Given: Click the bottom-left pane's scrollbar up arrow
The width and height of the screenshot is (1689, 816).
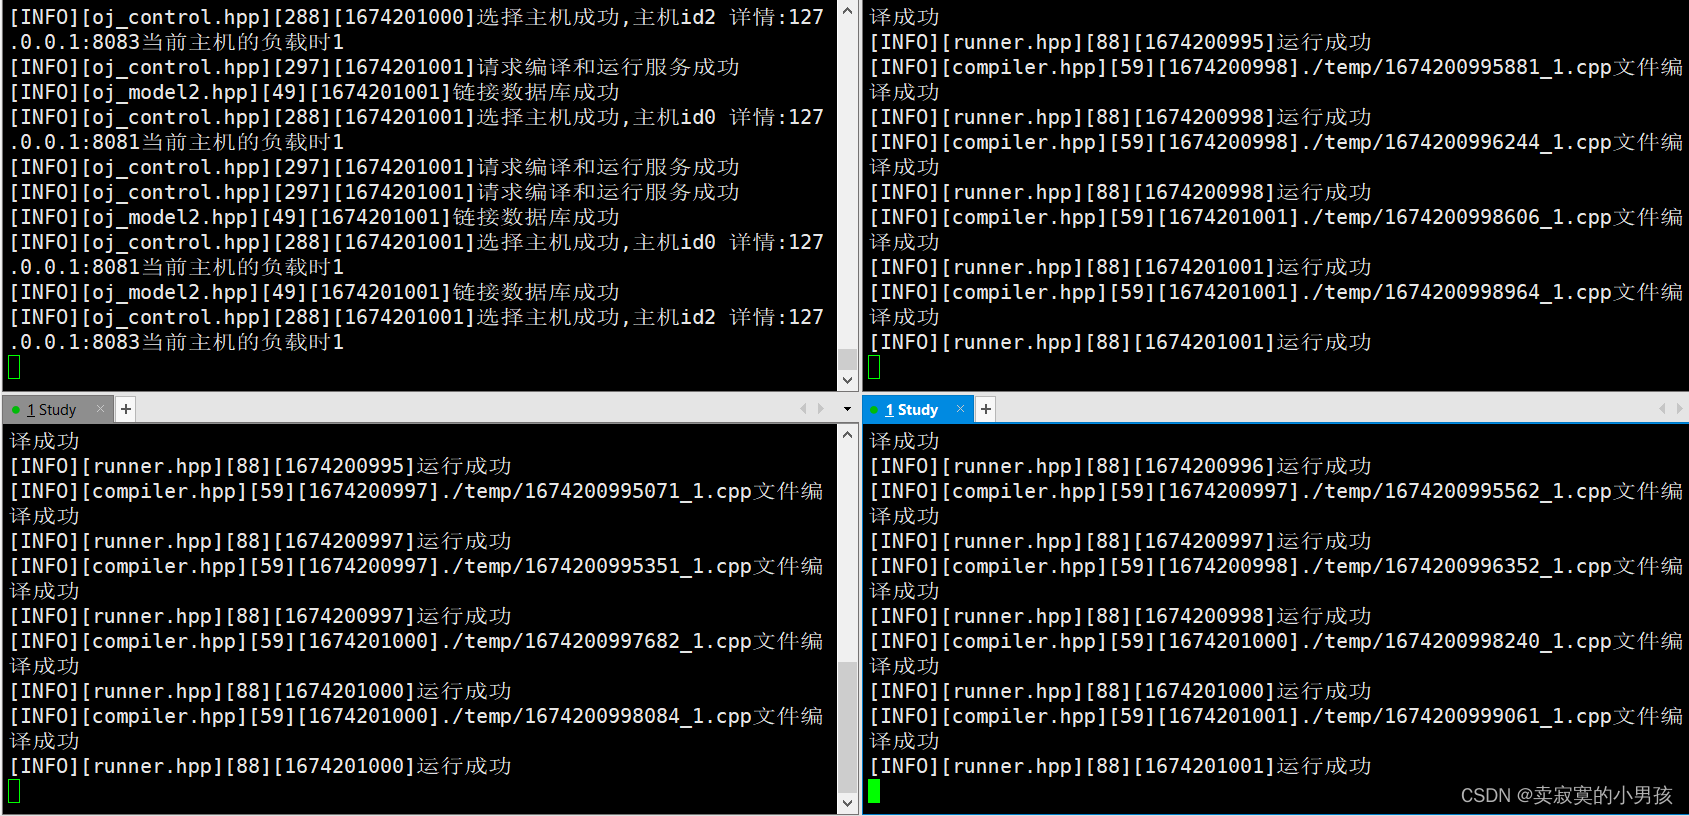Looking at the screenshot, I should tap(847, 435).
